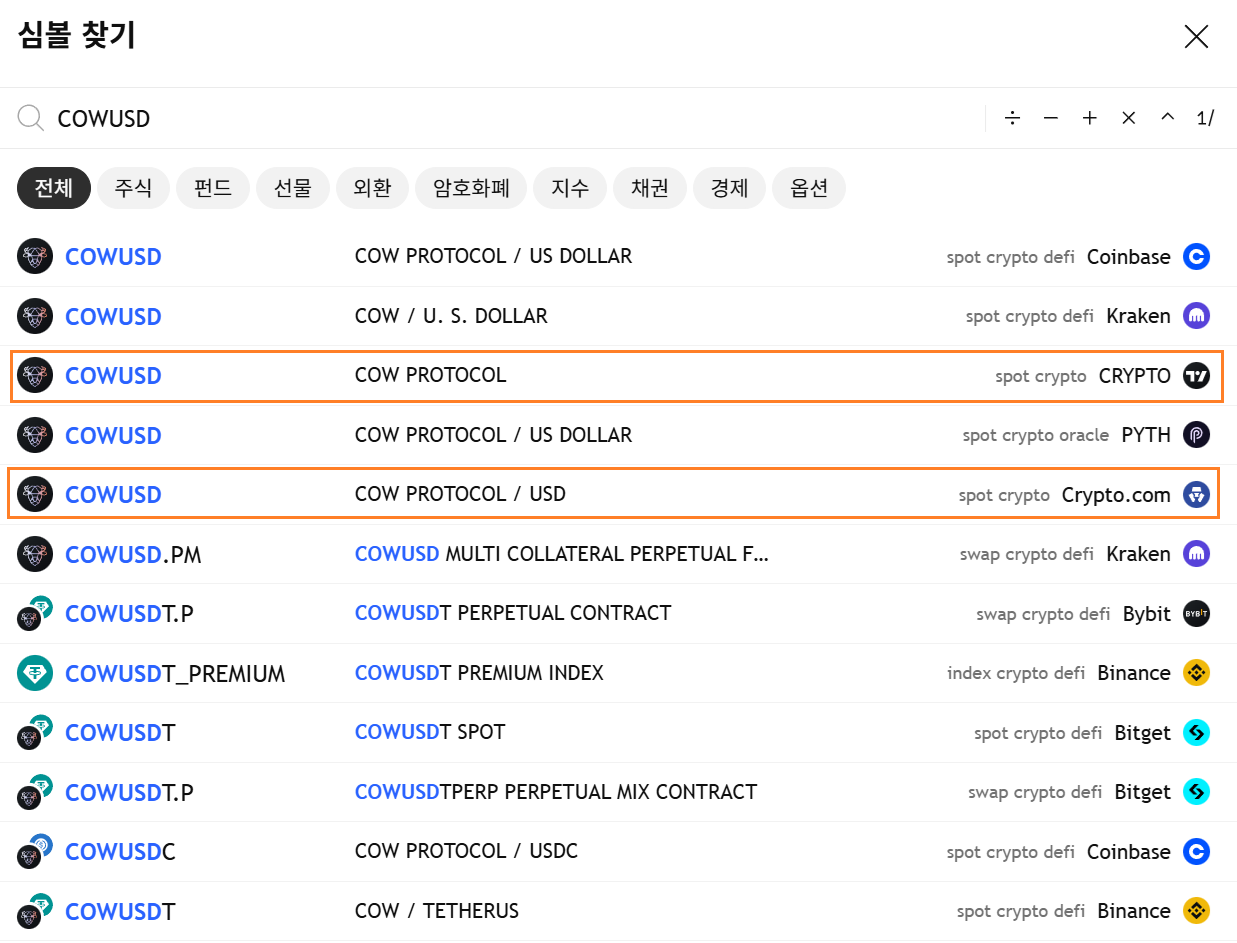Image resolution: width=1237 pixels, height=943 pixels.
Task: Click COW coin icon on Coinbase COWUSD row
Action: coord(35,257)
